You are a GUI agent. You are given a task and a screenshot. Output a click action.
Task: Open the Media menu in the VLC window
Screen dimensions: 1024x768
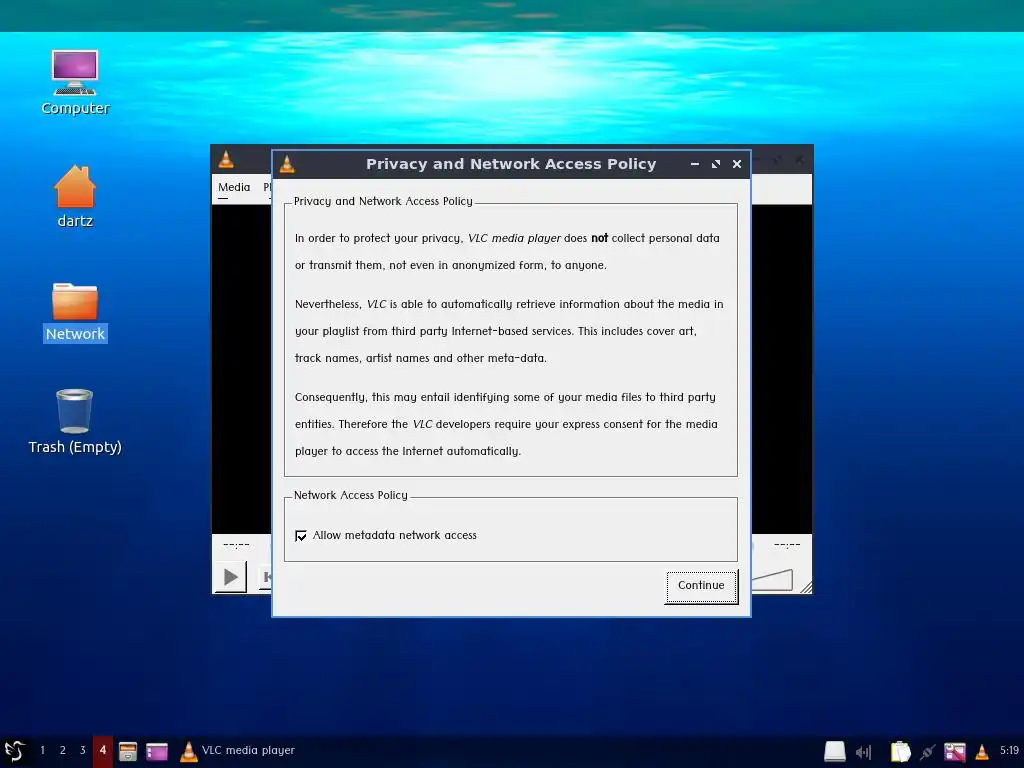point(234,187)
